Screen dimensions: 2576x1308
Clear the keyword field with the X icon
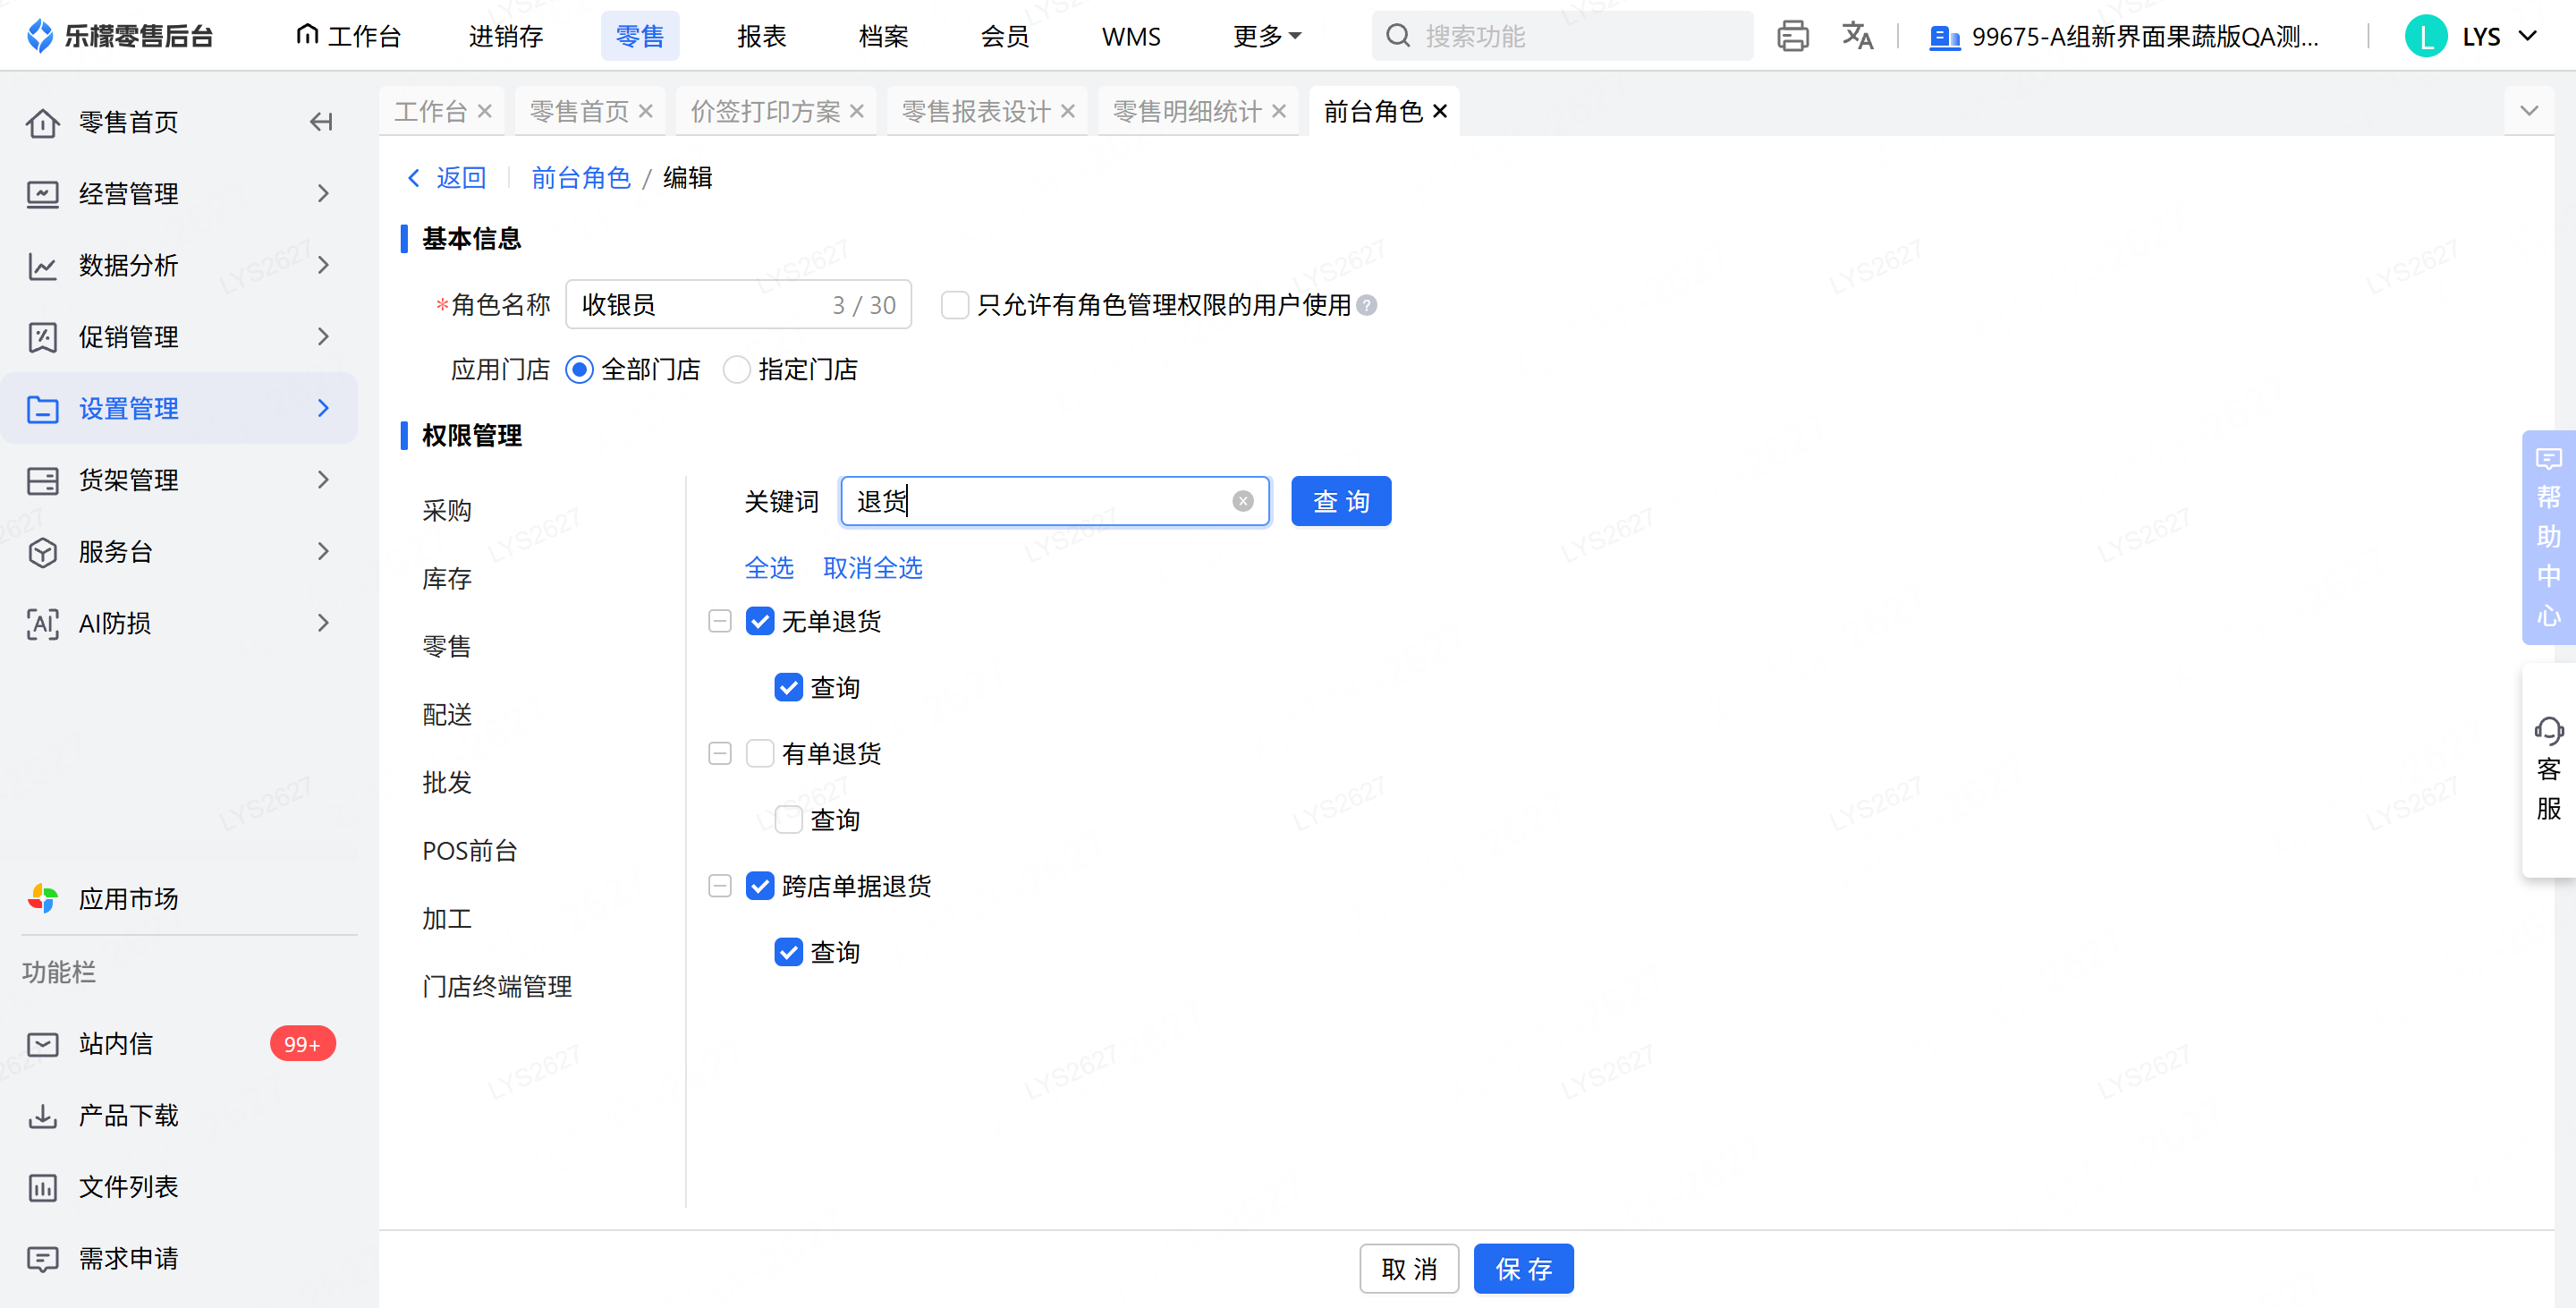1243,501
